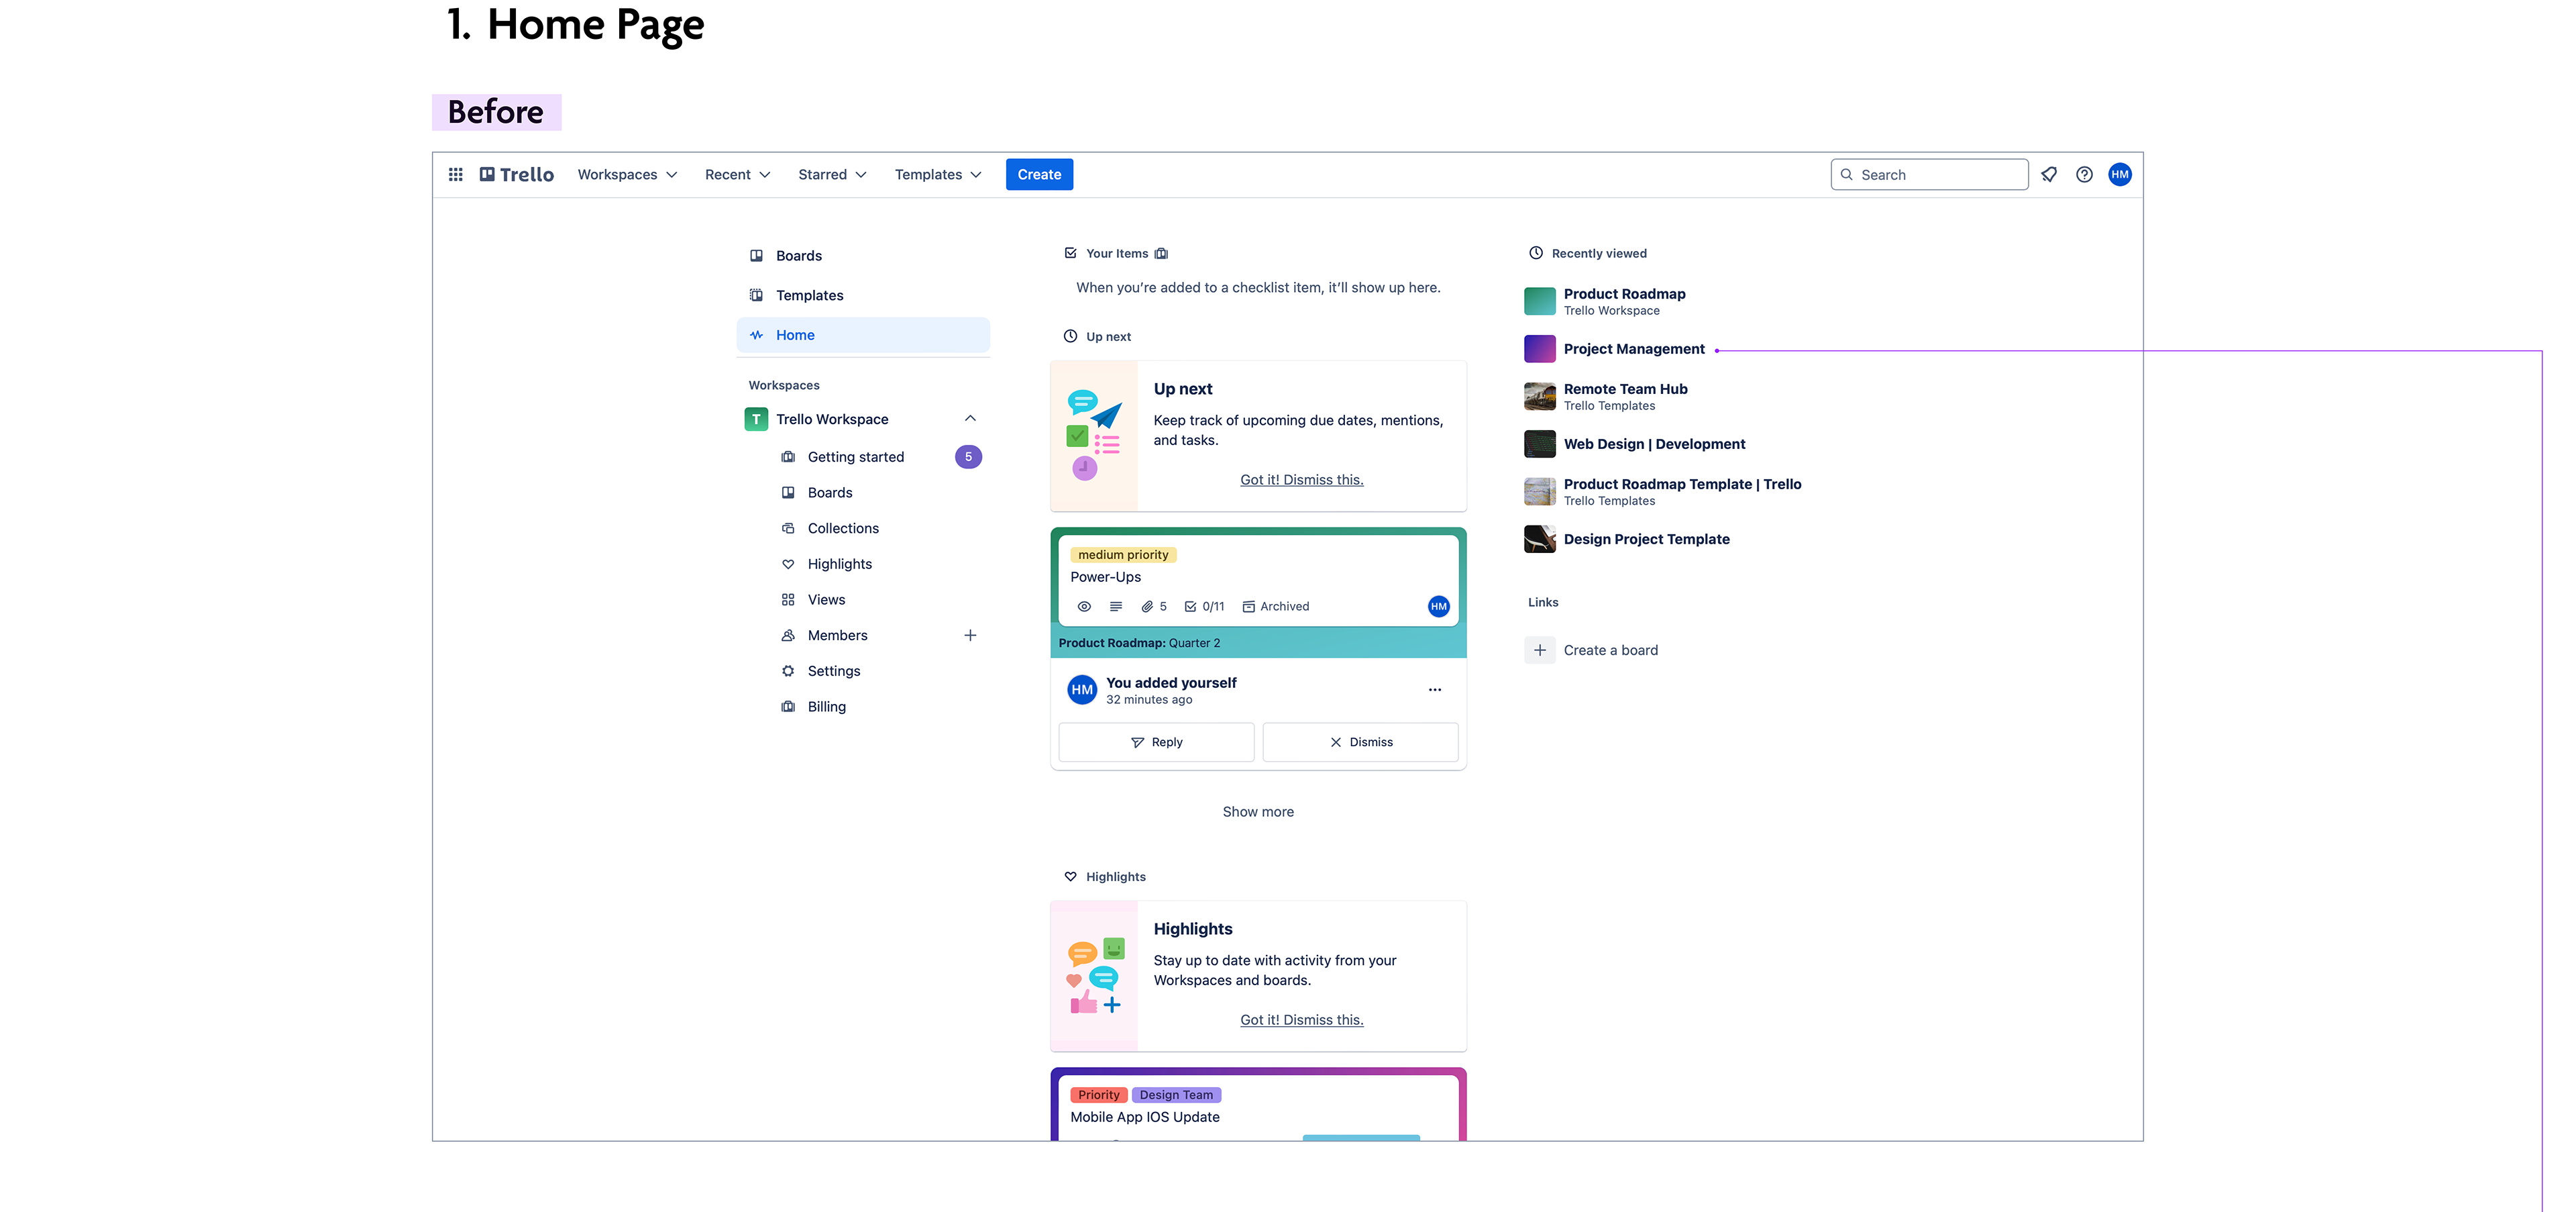
Task: Open the Remote Team Hub thumbnail
Action: pos(1540,396)
